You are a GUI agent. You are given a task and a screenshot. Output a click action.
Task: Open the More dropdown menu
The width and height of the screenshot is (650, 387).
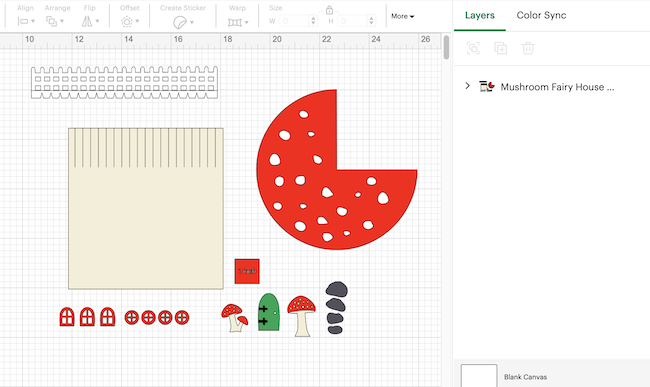tap(403, 16)
